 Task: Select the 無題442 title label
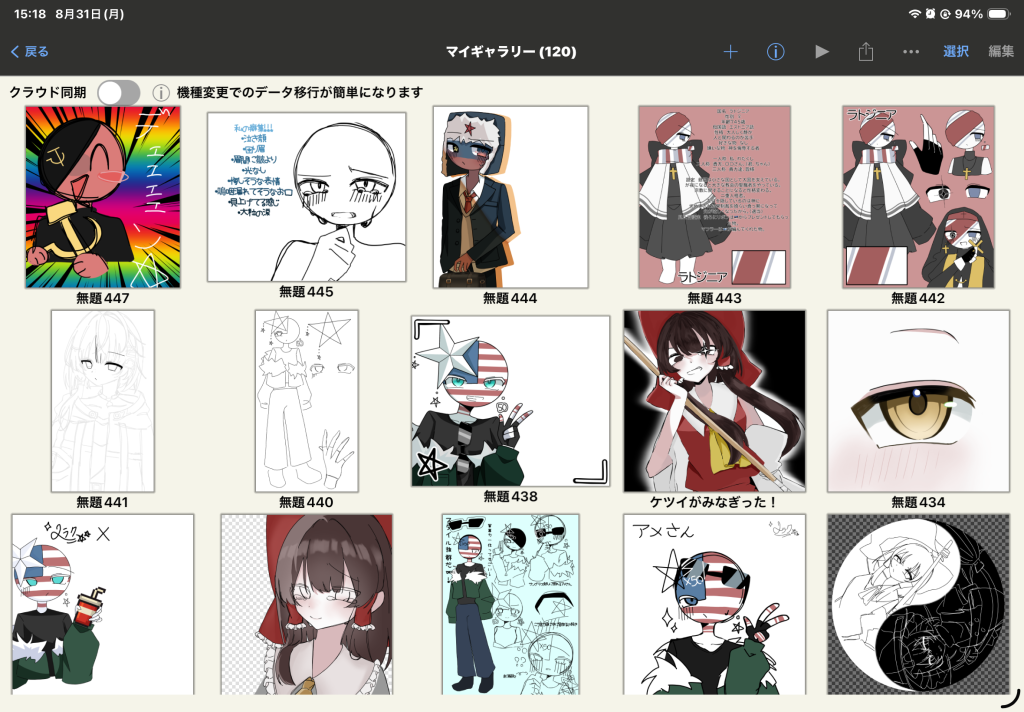pyautogui.click(x=918, y=299)
